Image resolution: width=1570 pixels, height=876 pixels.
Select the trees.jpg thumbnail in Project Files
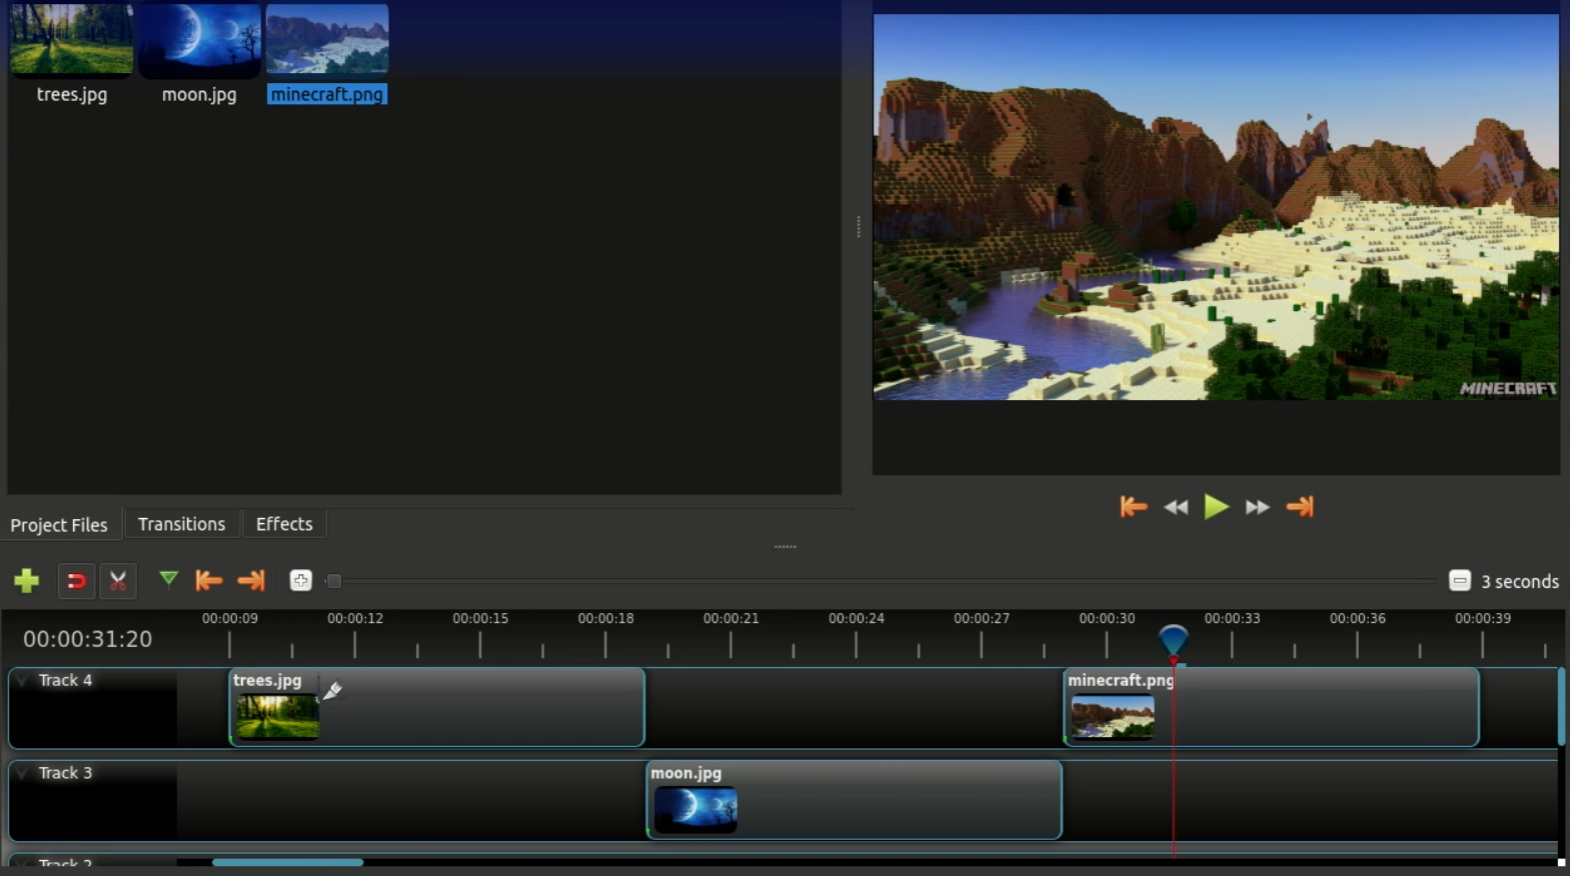(72, 39)
